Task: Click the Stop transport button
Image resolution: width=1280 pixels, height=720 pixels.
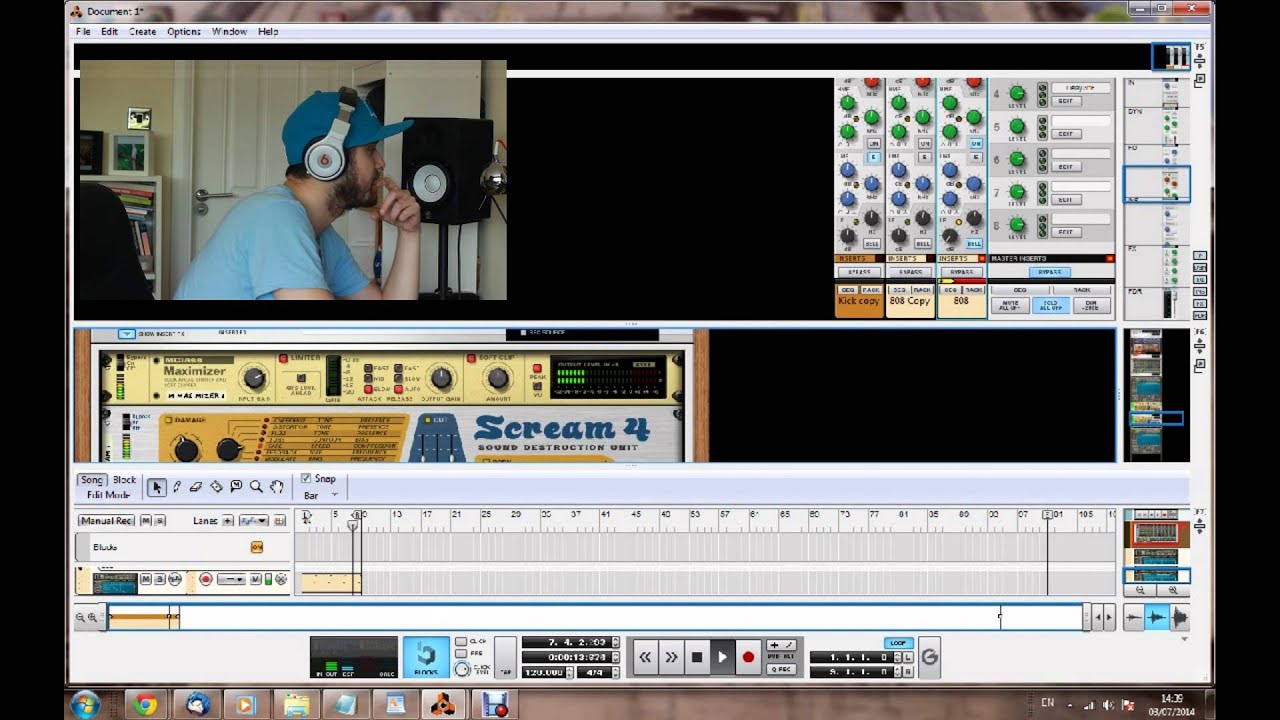Action: click(x=697, y=657)
